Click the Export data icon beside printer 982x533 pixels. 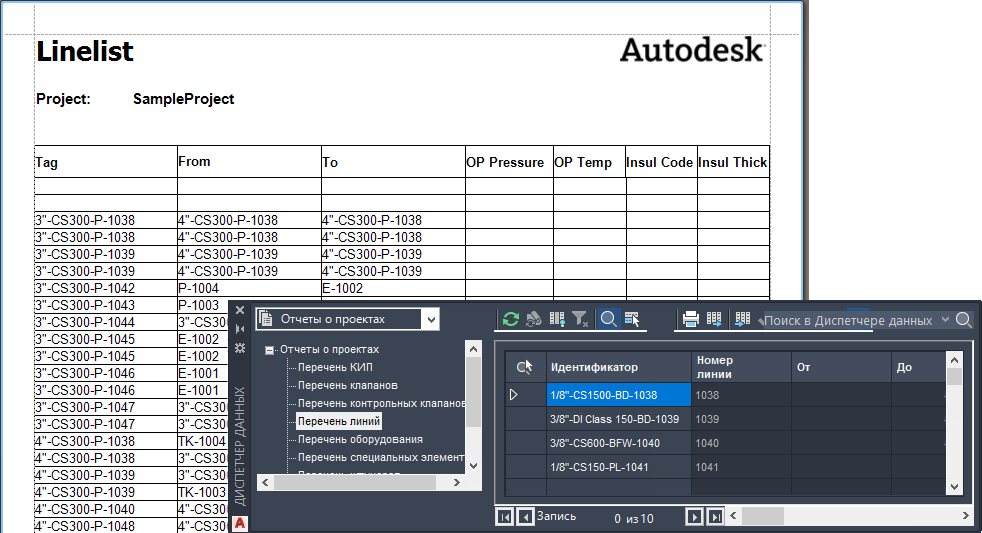click(x=714, y=319)
